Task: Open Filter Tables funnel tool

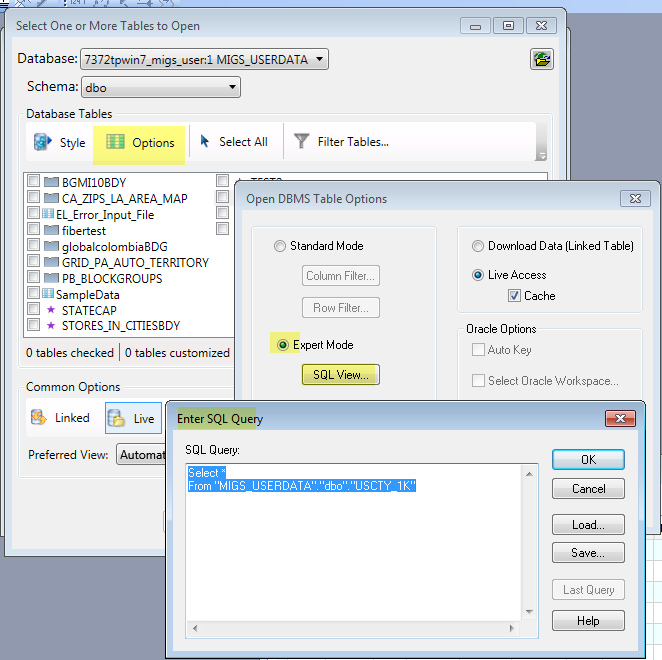Action: point(341,142)
